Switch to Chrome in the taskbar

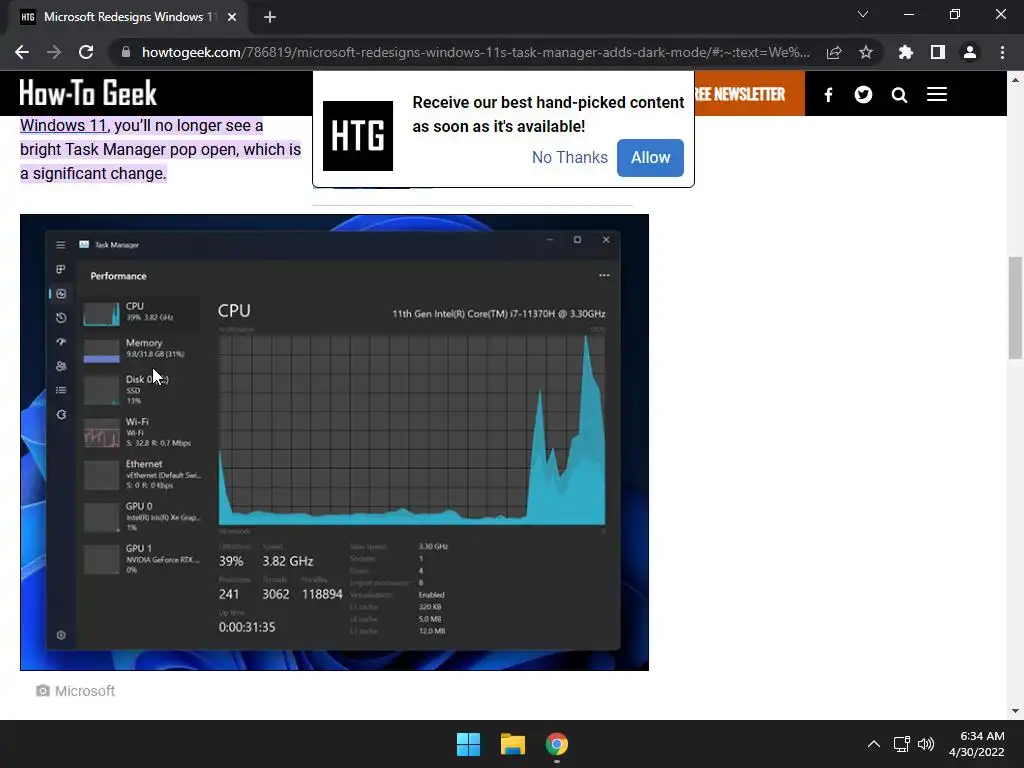click(x=557, y=744)
